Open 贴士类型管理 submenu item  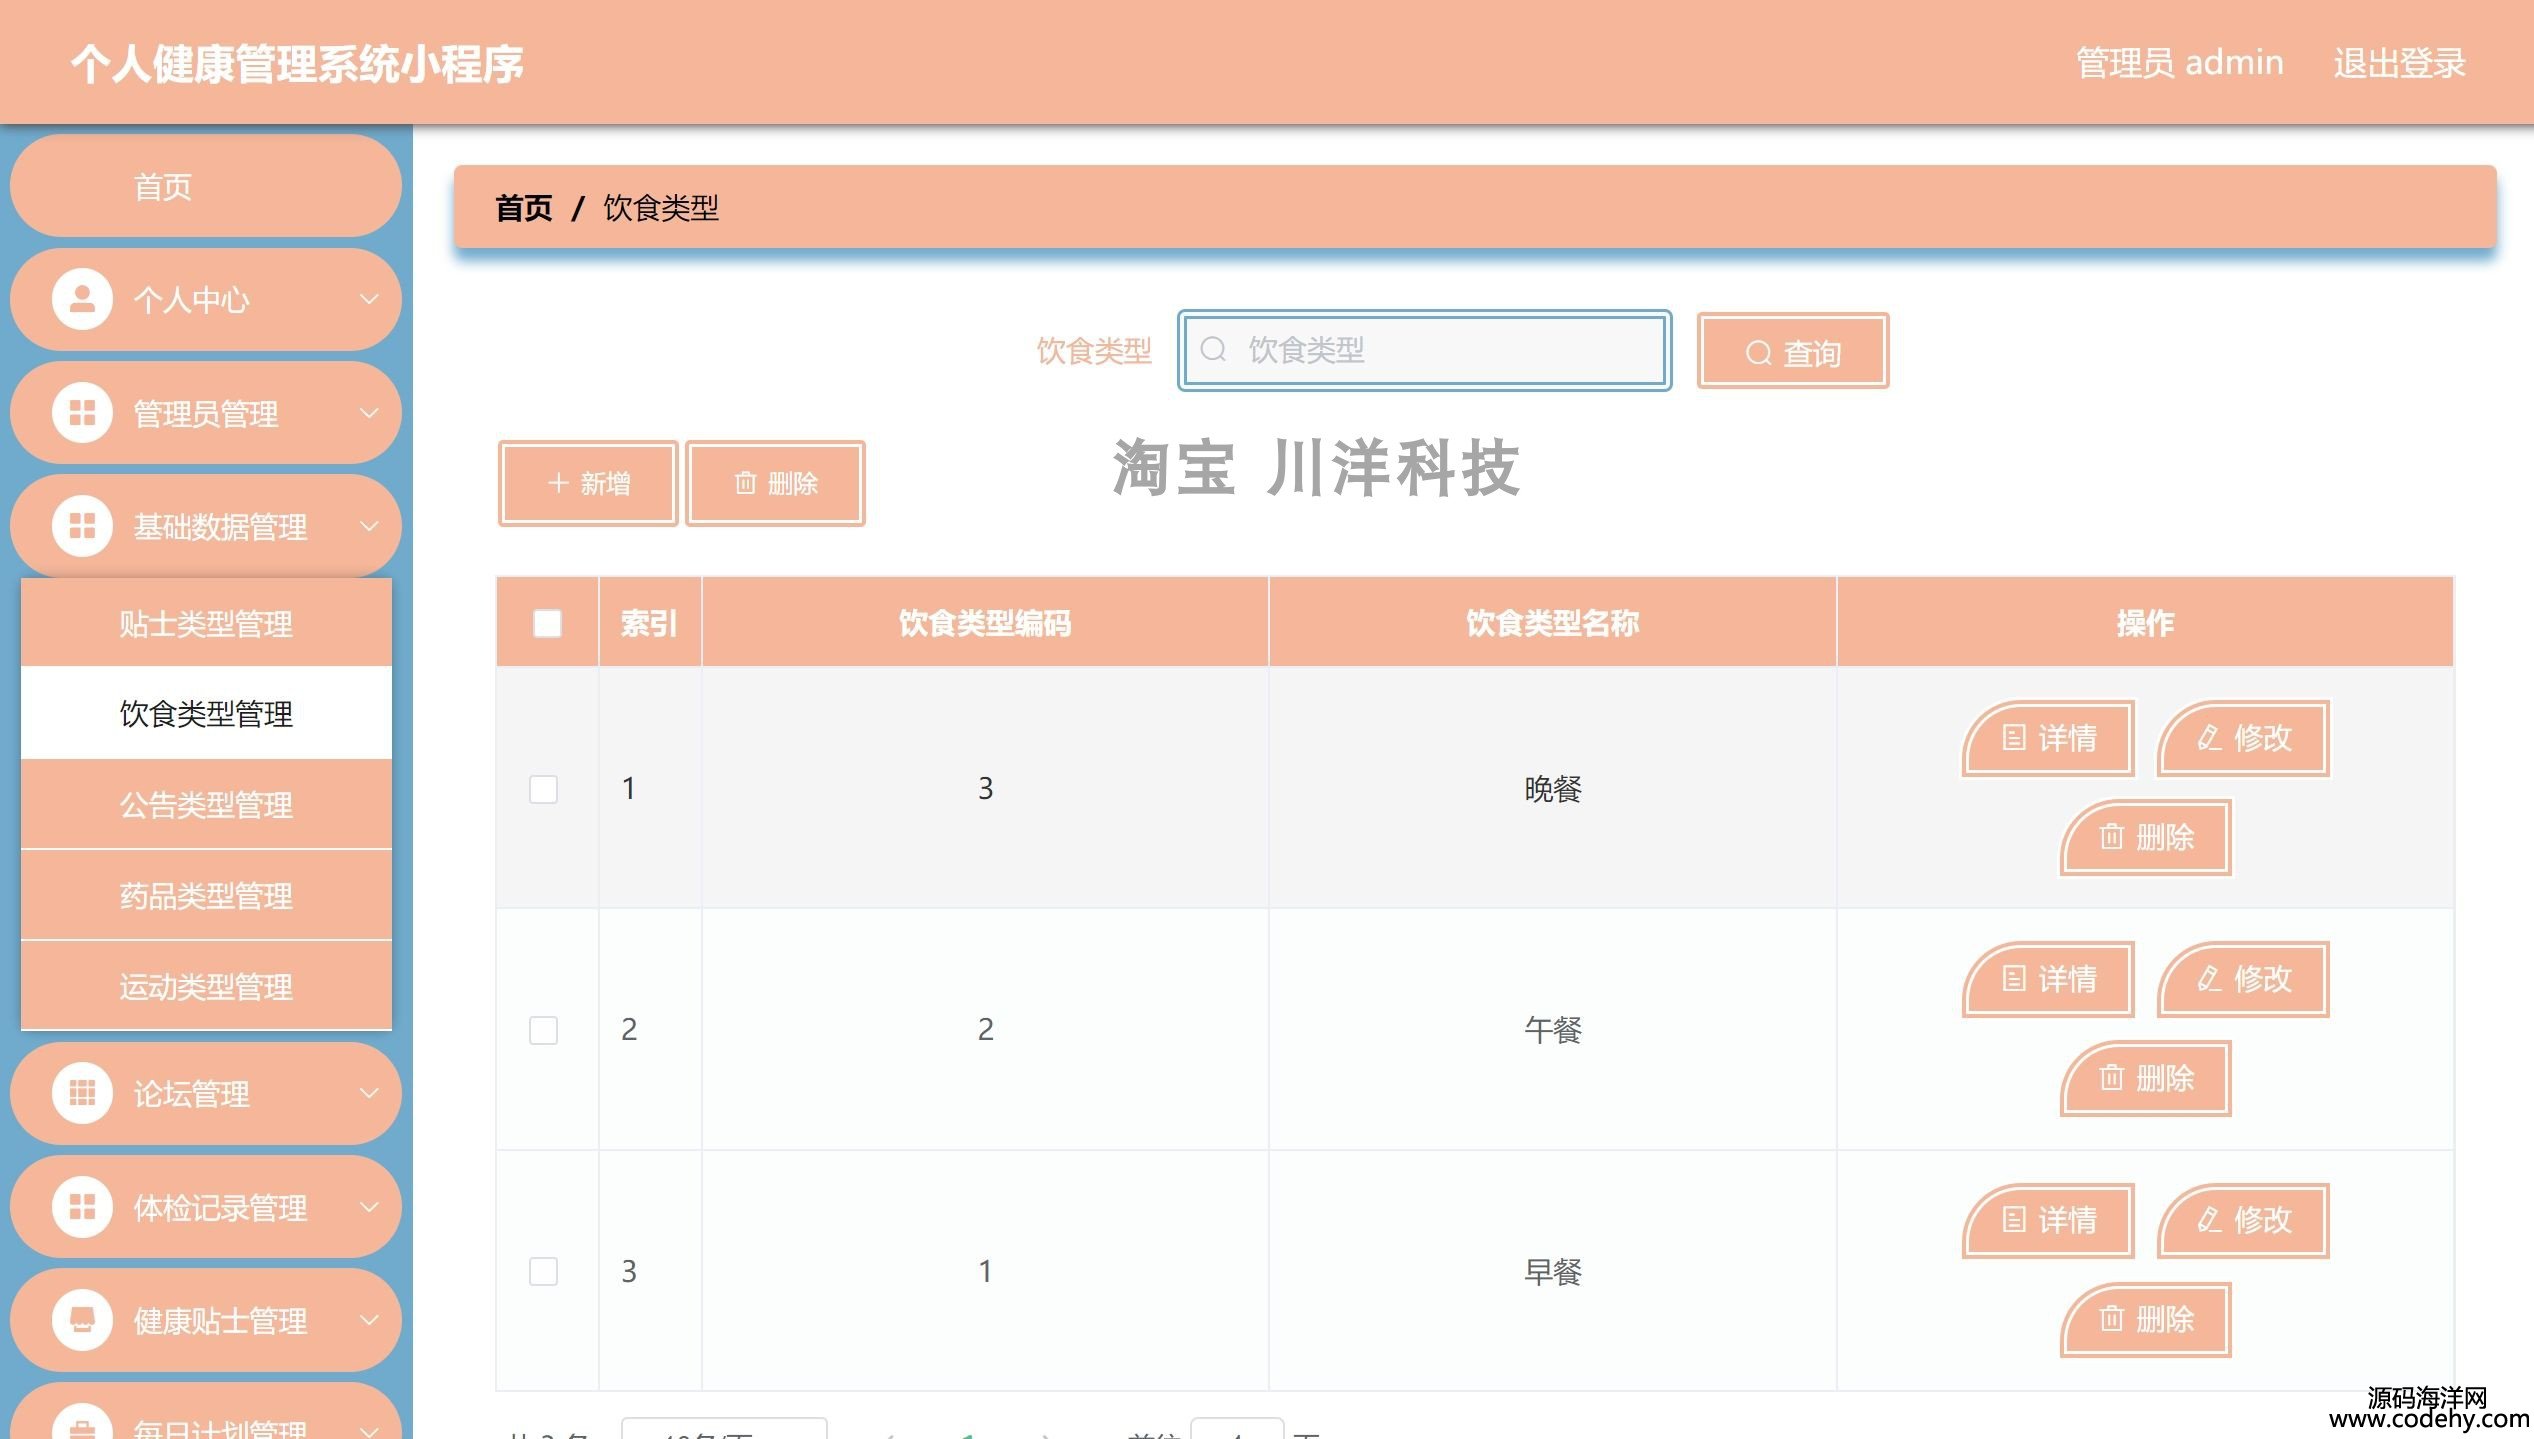coord(206,623)
